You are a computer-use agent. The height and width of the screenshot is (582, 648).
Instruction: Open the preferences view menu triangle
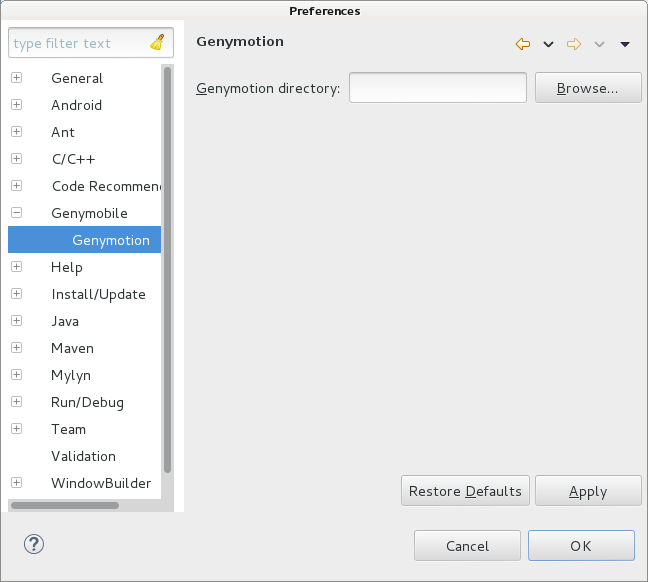pos(625,44)
